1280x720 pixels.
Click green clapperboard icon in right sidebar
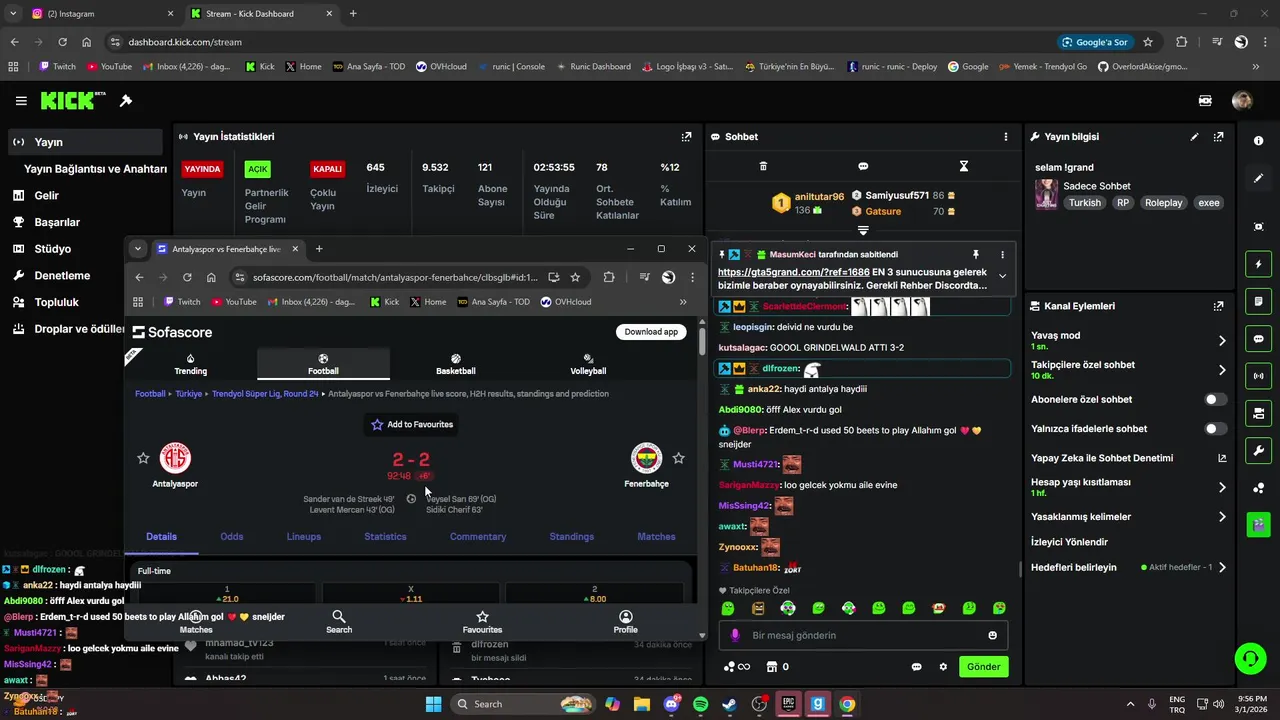coord(1259,523)
